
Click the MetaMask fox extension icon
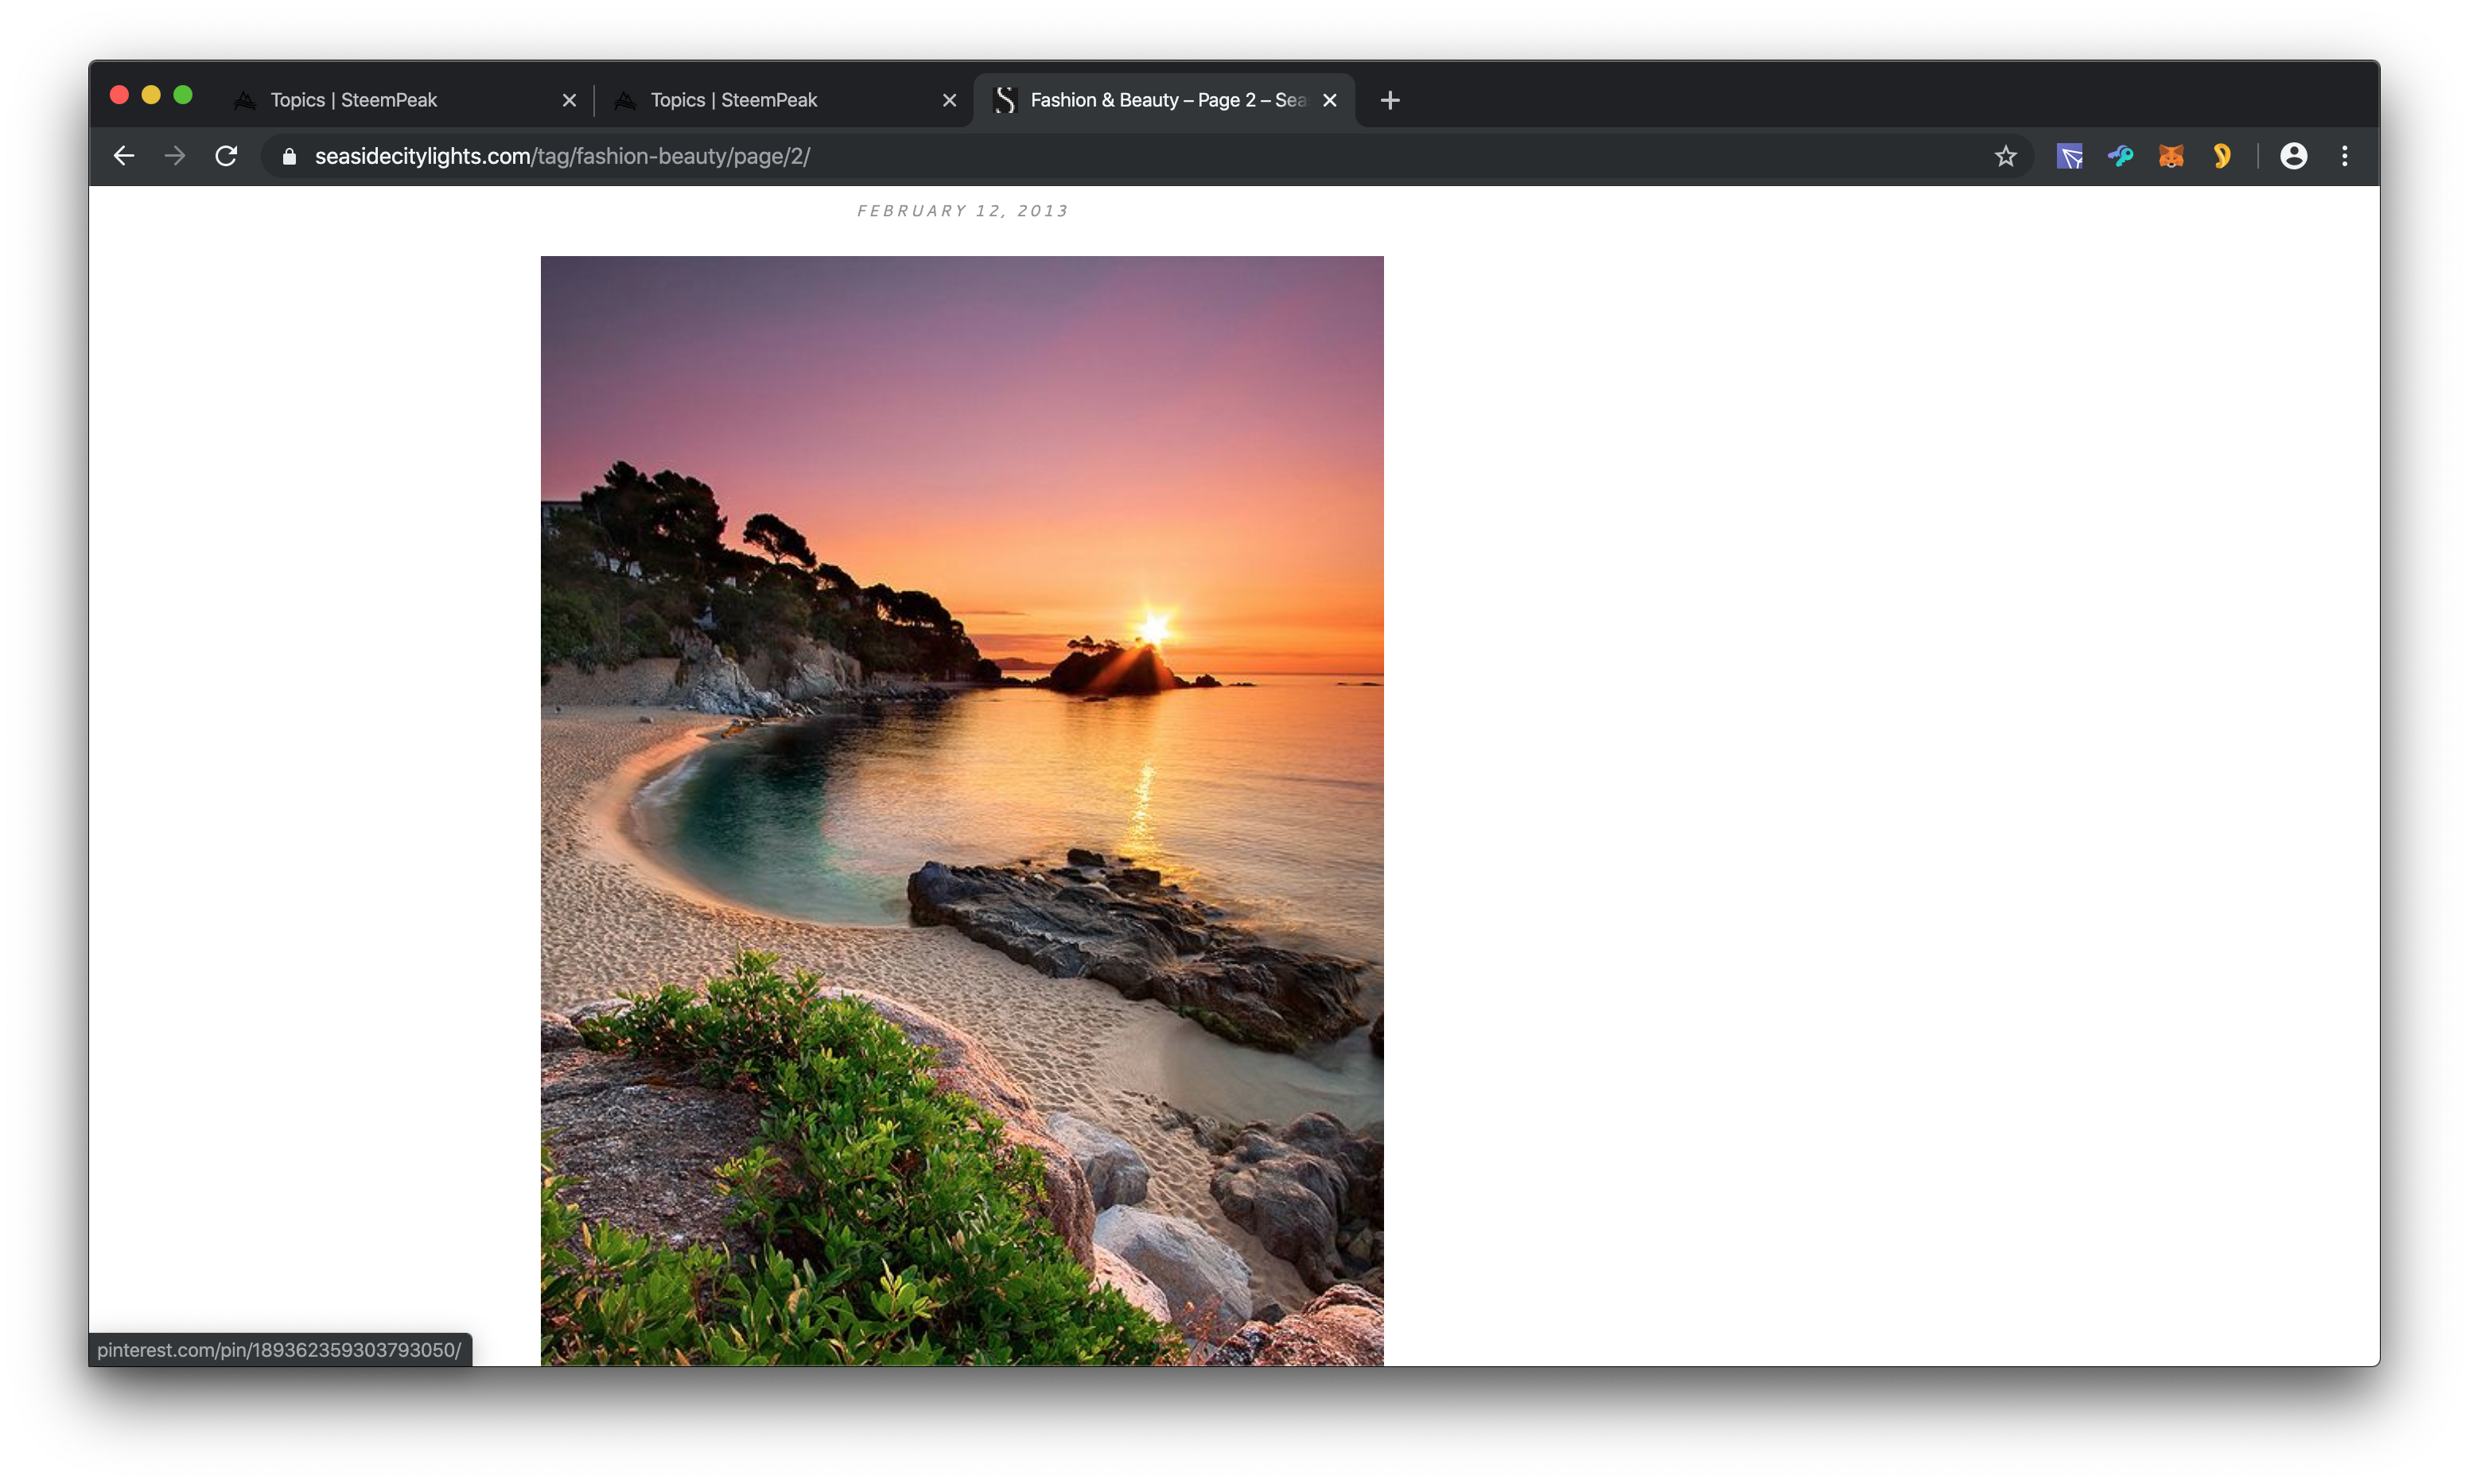click(x=2170, y=156)
